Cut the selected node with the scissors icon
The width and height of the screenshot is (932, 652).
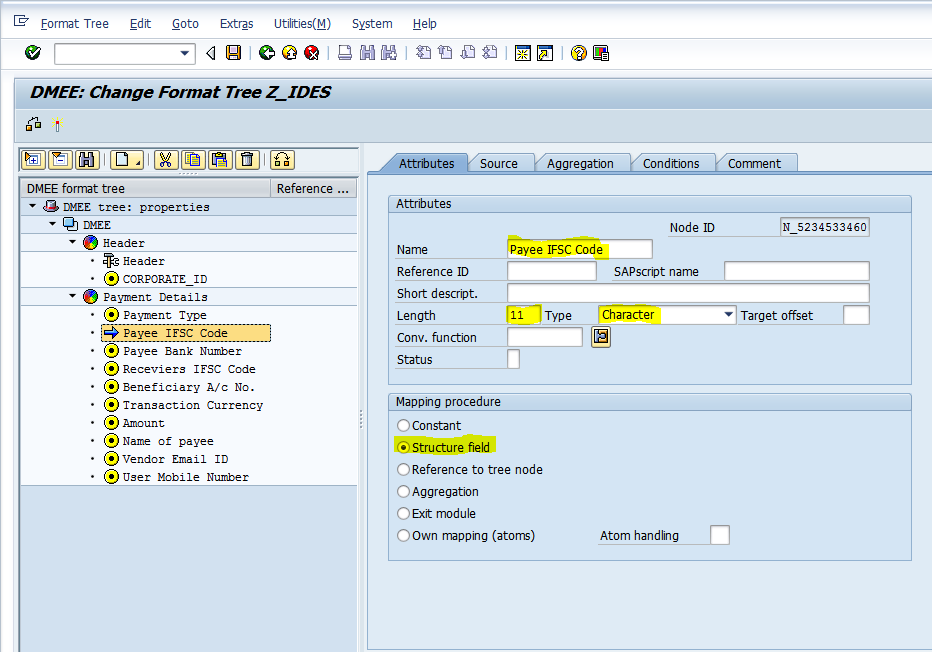click(x=166, y=160)
